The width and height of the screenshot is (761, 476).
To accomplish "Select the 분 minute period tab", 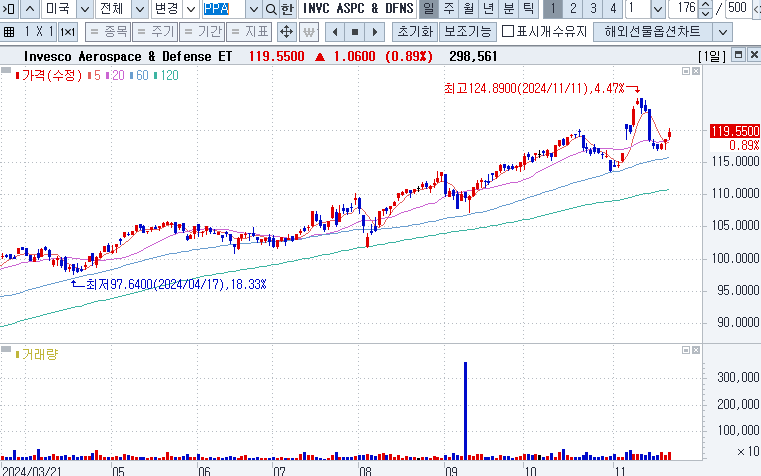I will pos(509,9).
